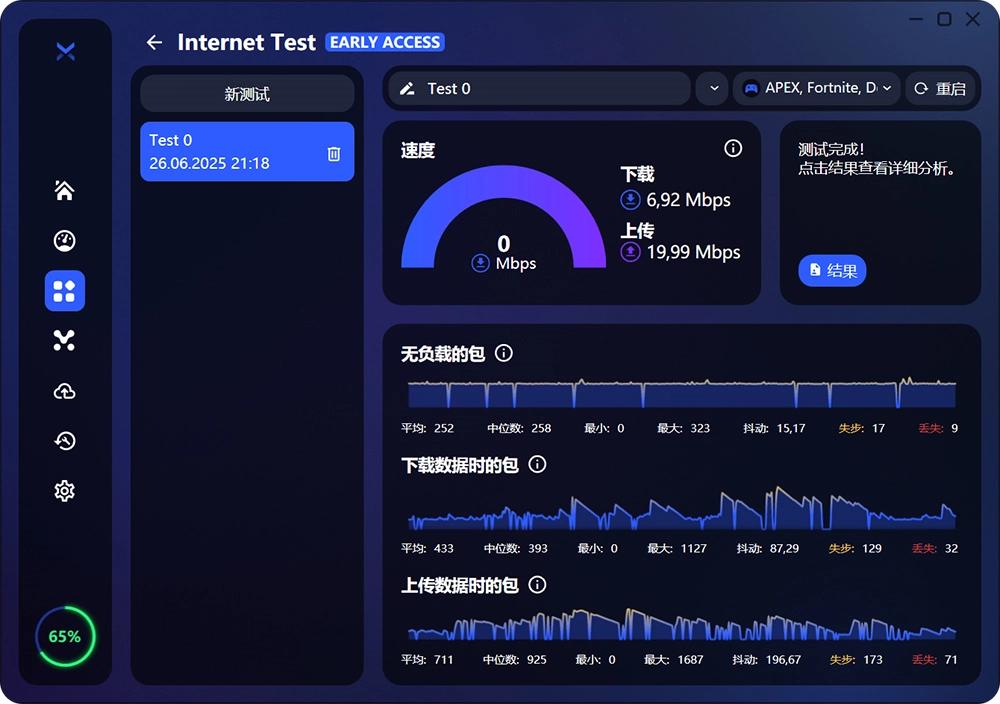Click the app logo at the sidebar top
This screenshot has height=704, width=1000.
pos(65,51)
